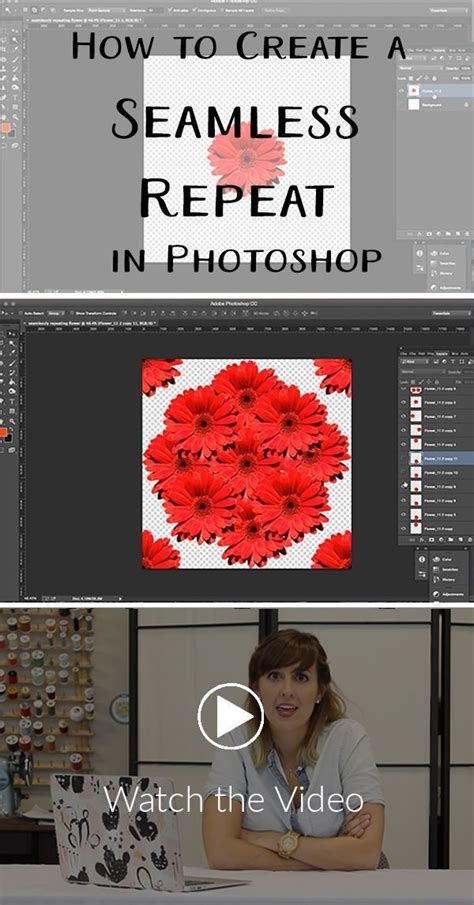
Task: Select the Zoom magnifier tool in middle screenshot
Action: coord(12,421)
